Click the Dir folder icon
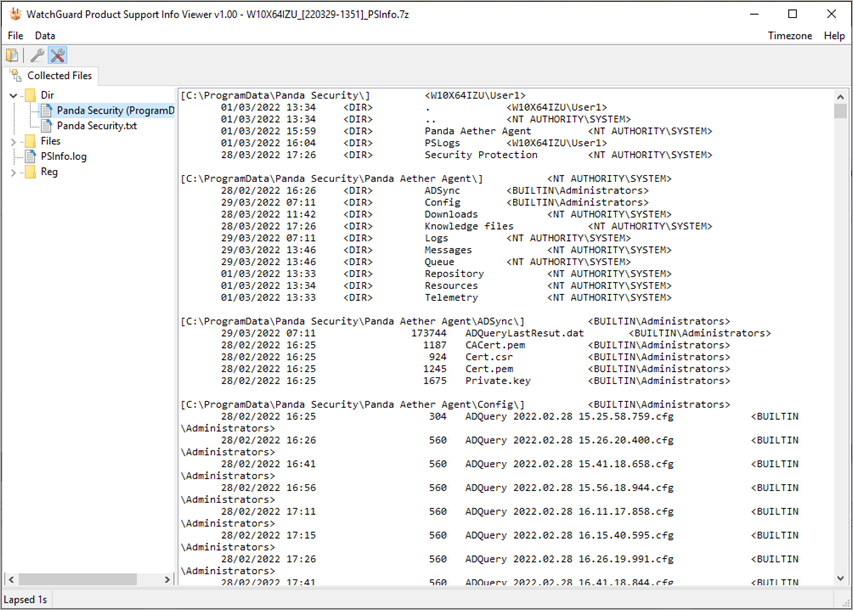This screenshot has width=853, height=610. tap(30, 95)
